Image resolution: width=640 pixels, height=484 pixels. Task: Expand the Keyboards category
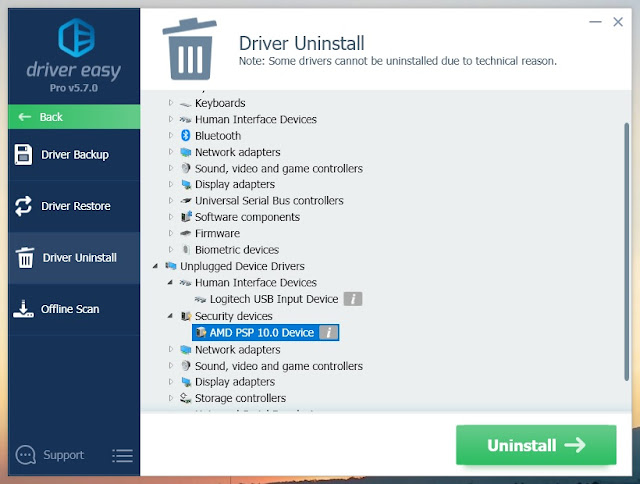[171, 103]
